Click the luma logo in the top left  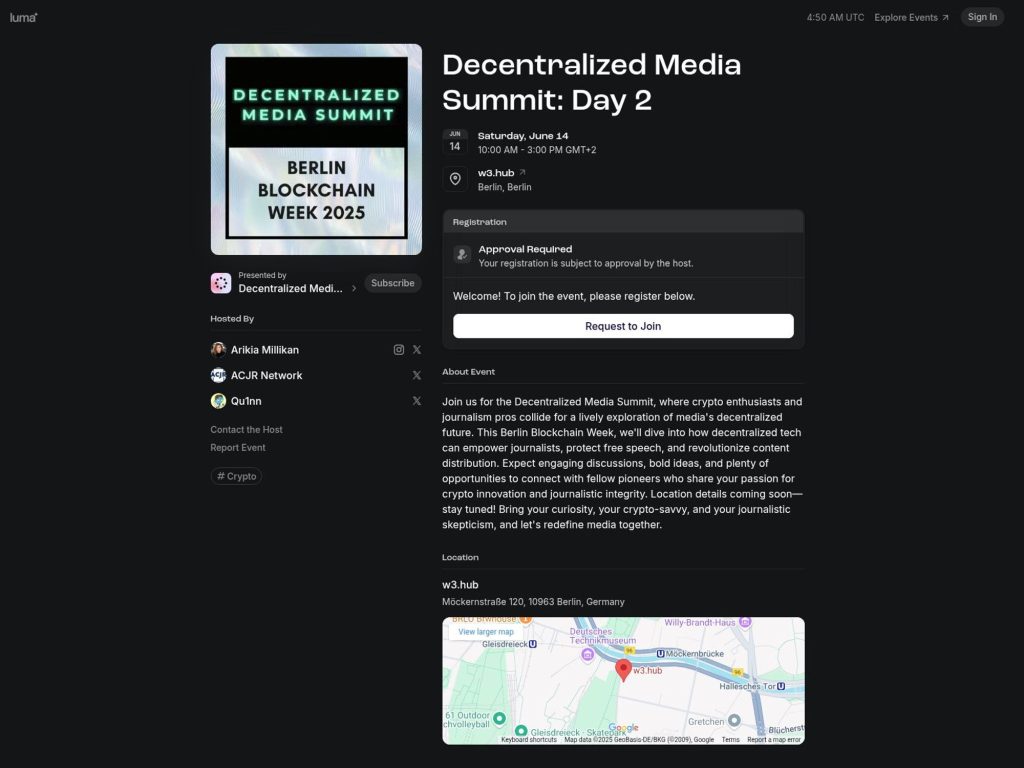22,16
